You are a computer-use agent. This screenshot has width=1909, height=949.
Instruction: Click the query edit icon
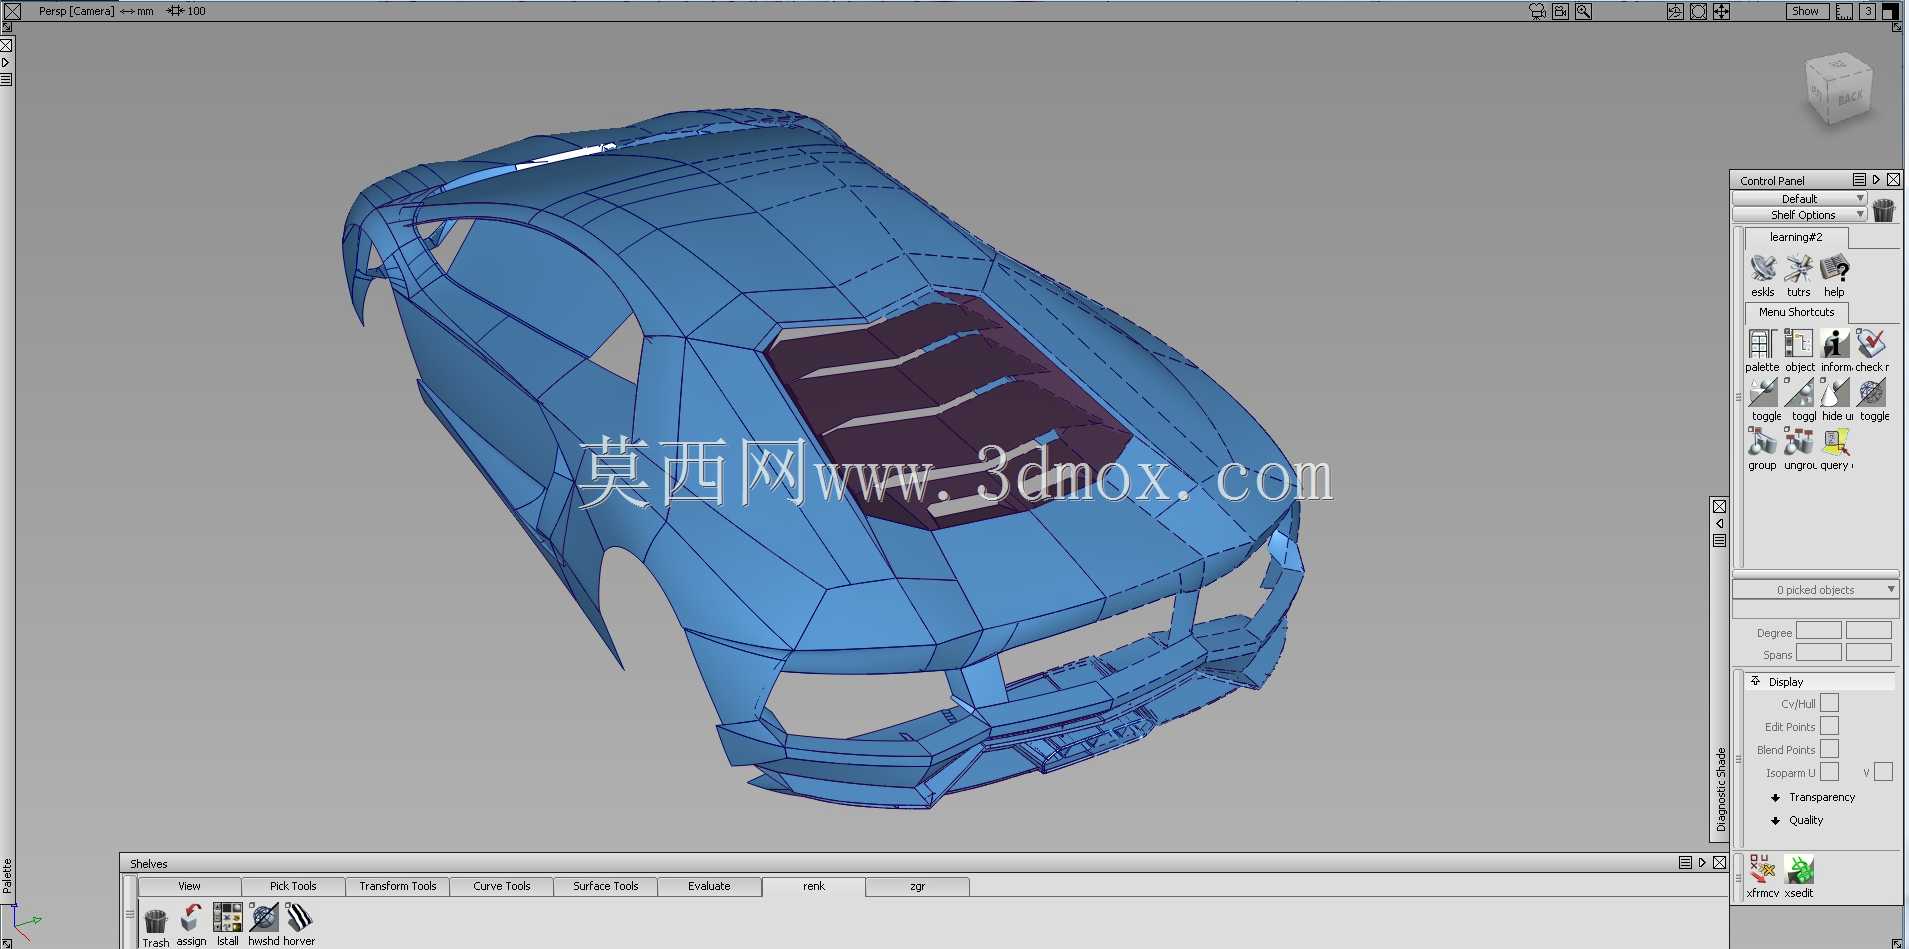(x=1835, y=441)
